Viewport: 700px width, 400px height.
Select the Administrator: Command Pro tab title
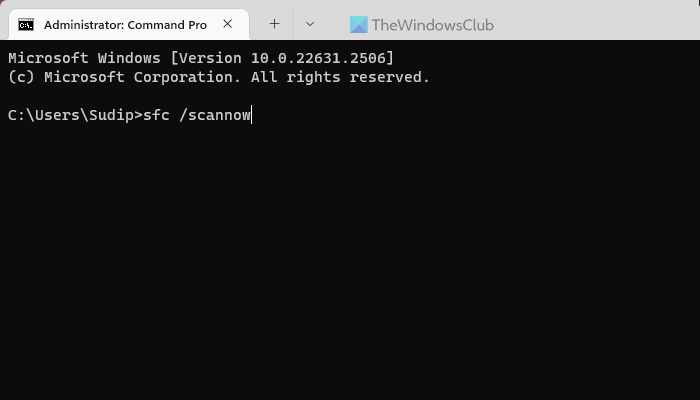[125, 25]
